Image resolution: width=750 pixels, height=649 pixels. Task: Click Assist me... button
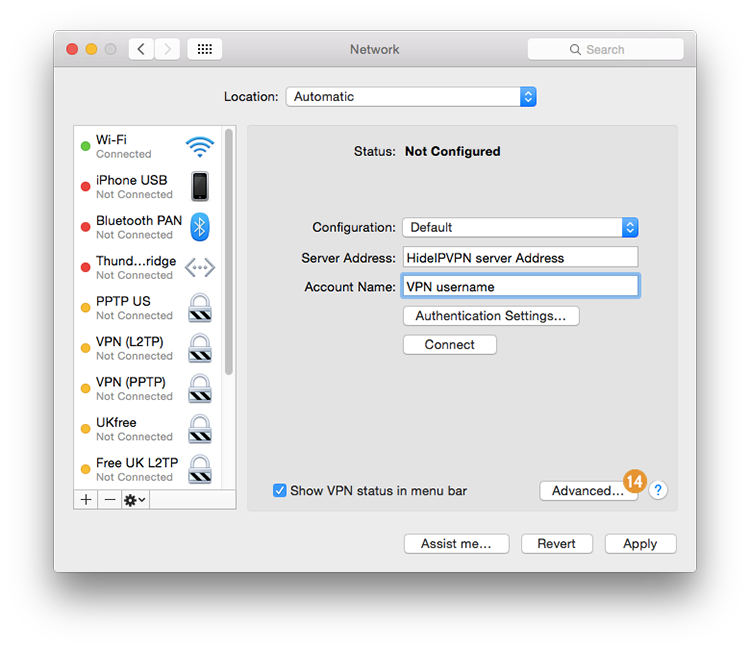[456, 544]
